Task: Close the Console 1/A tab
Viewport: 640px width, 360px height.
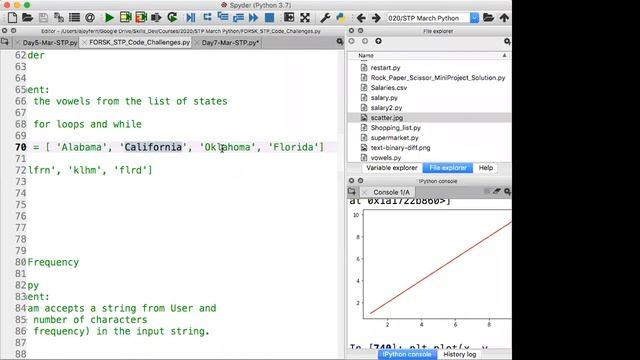Action: click(x=365, y=192)
